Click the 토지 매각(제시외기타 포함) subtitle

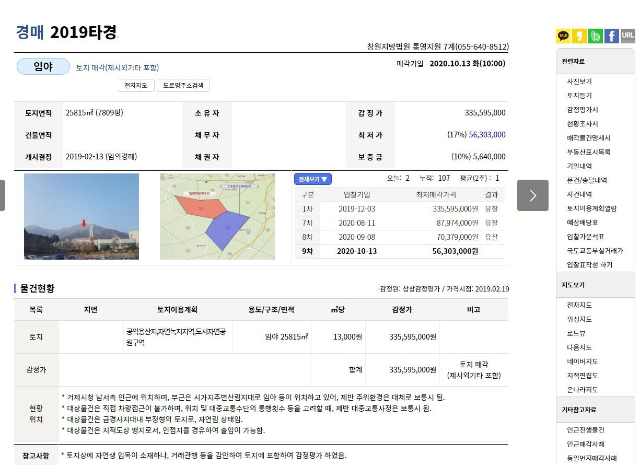pos(117,67)
